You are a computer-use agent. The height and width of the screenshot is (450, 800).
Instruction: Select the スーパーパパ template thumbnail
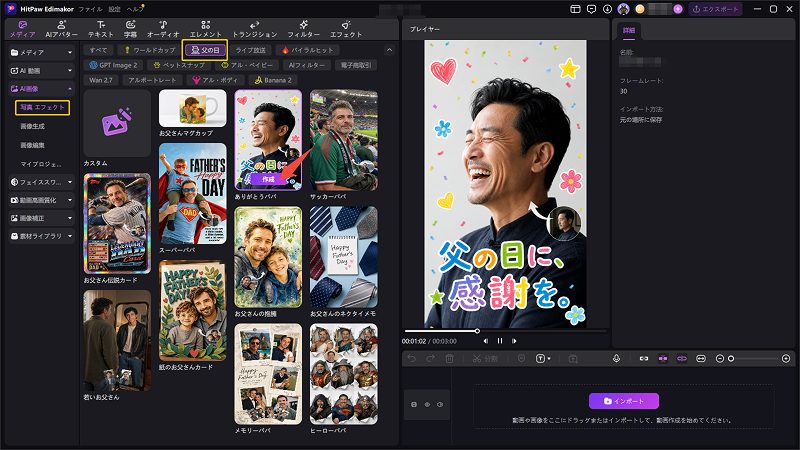pos(192,193)
